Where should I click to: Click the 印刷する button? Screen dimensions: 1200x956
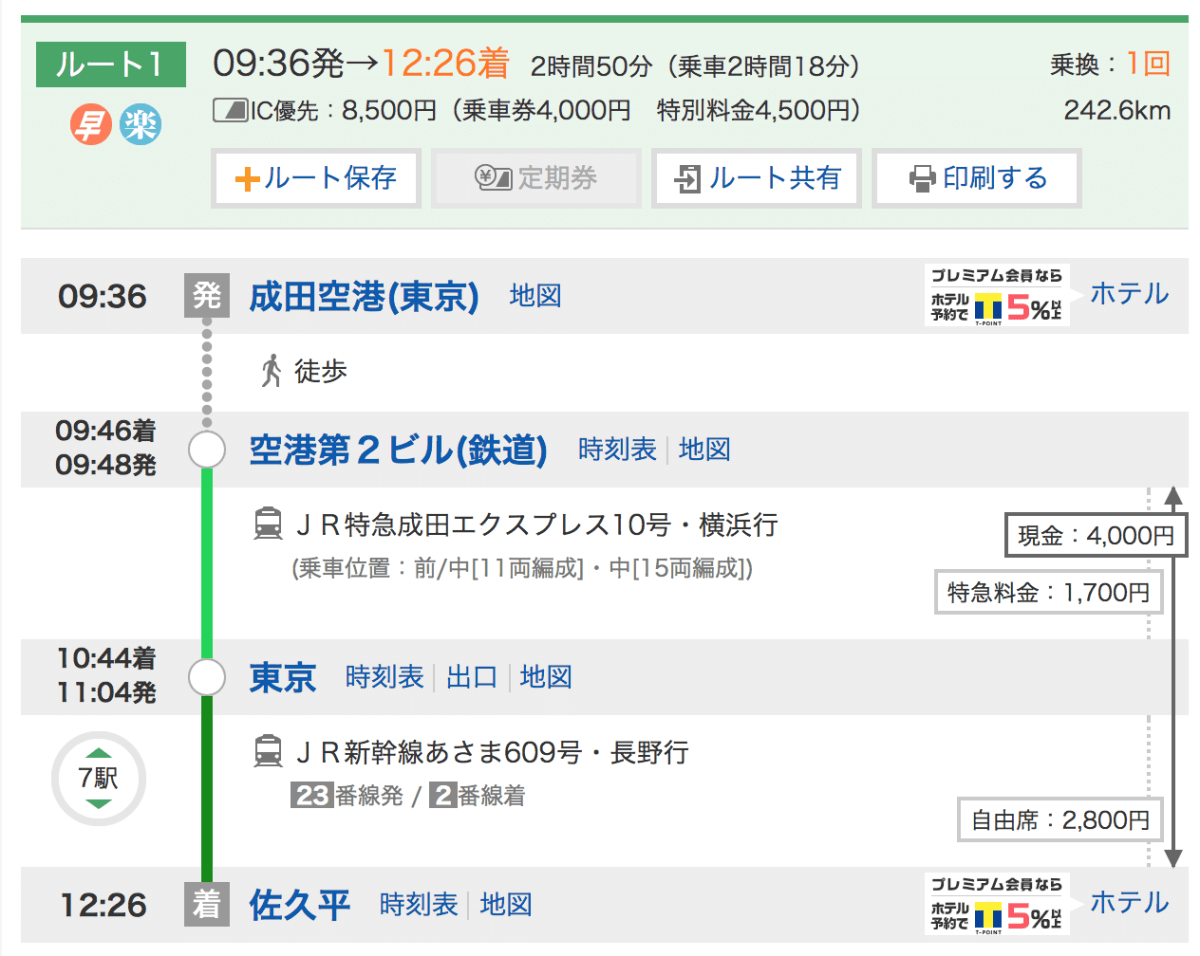click(977, 179)
